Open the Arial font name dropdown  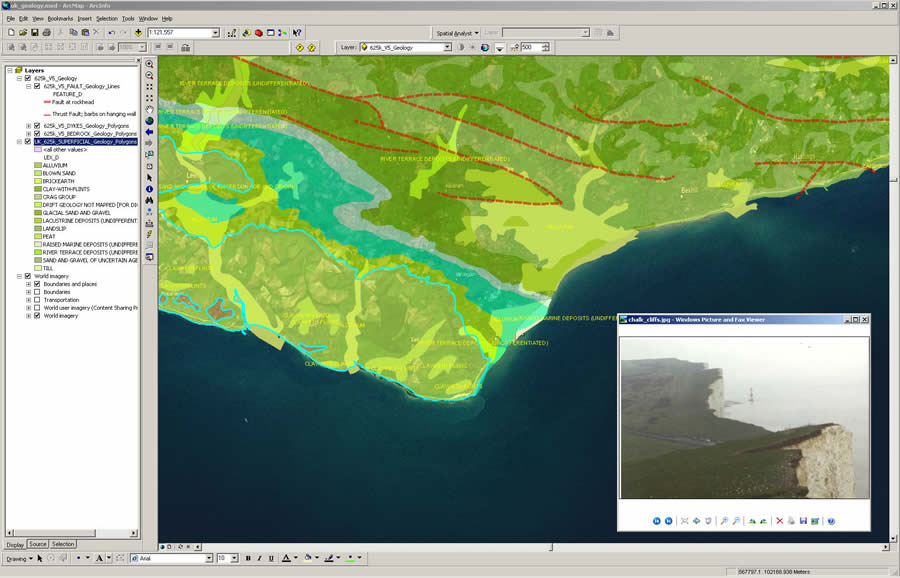[x=209, y=558]
